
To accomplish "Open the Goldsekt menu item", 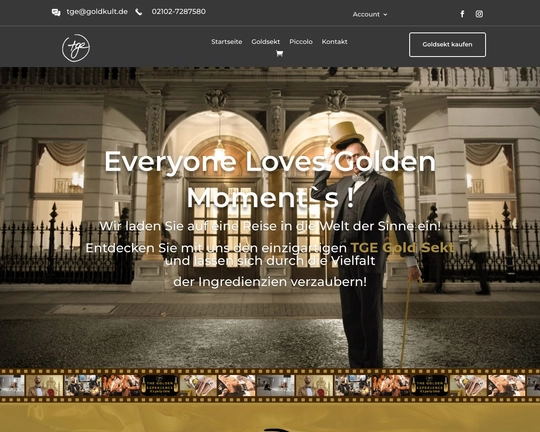I will (x=266, y=42).
